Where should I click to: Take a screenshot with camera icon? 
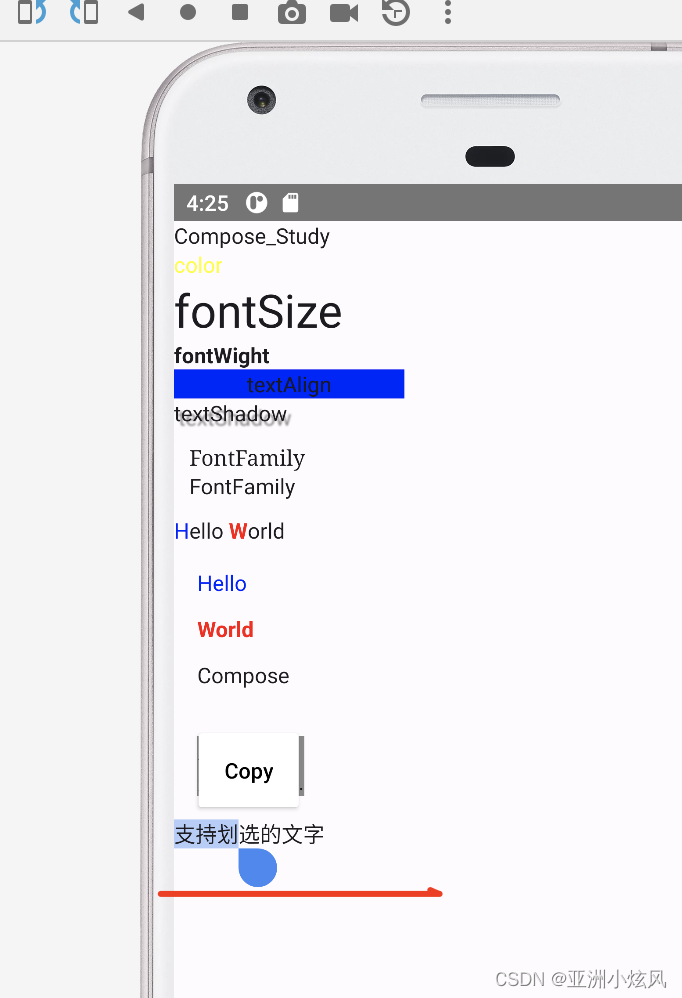tap(292, 13)
